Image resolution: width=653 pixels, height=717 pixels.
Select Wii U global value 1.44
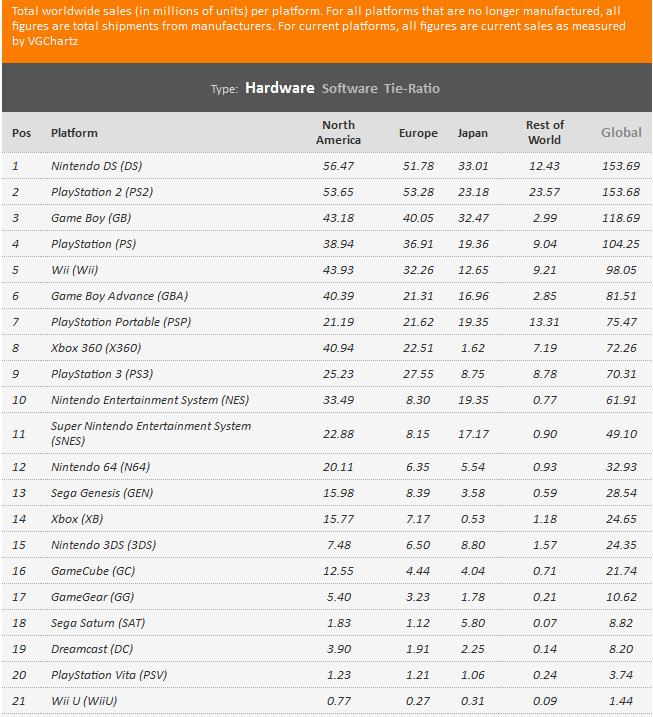click(621, 702)
